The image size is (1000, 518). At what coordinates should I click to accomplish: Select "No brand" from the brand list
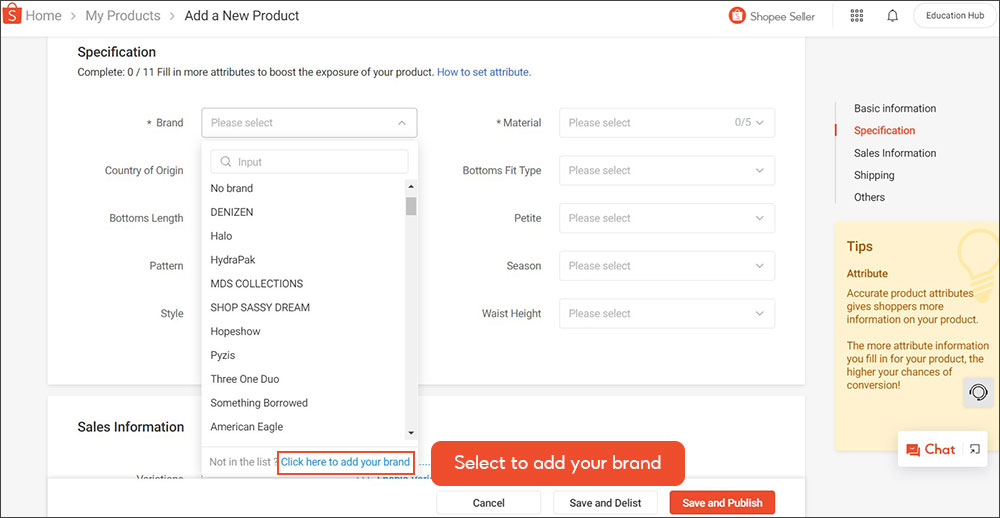click(x=232, y=188)
